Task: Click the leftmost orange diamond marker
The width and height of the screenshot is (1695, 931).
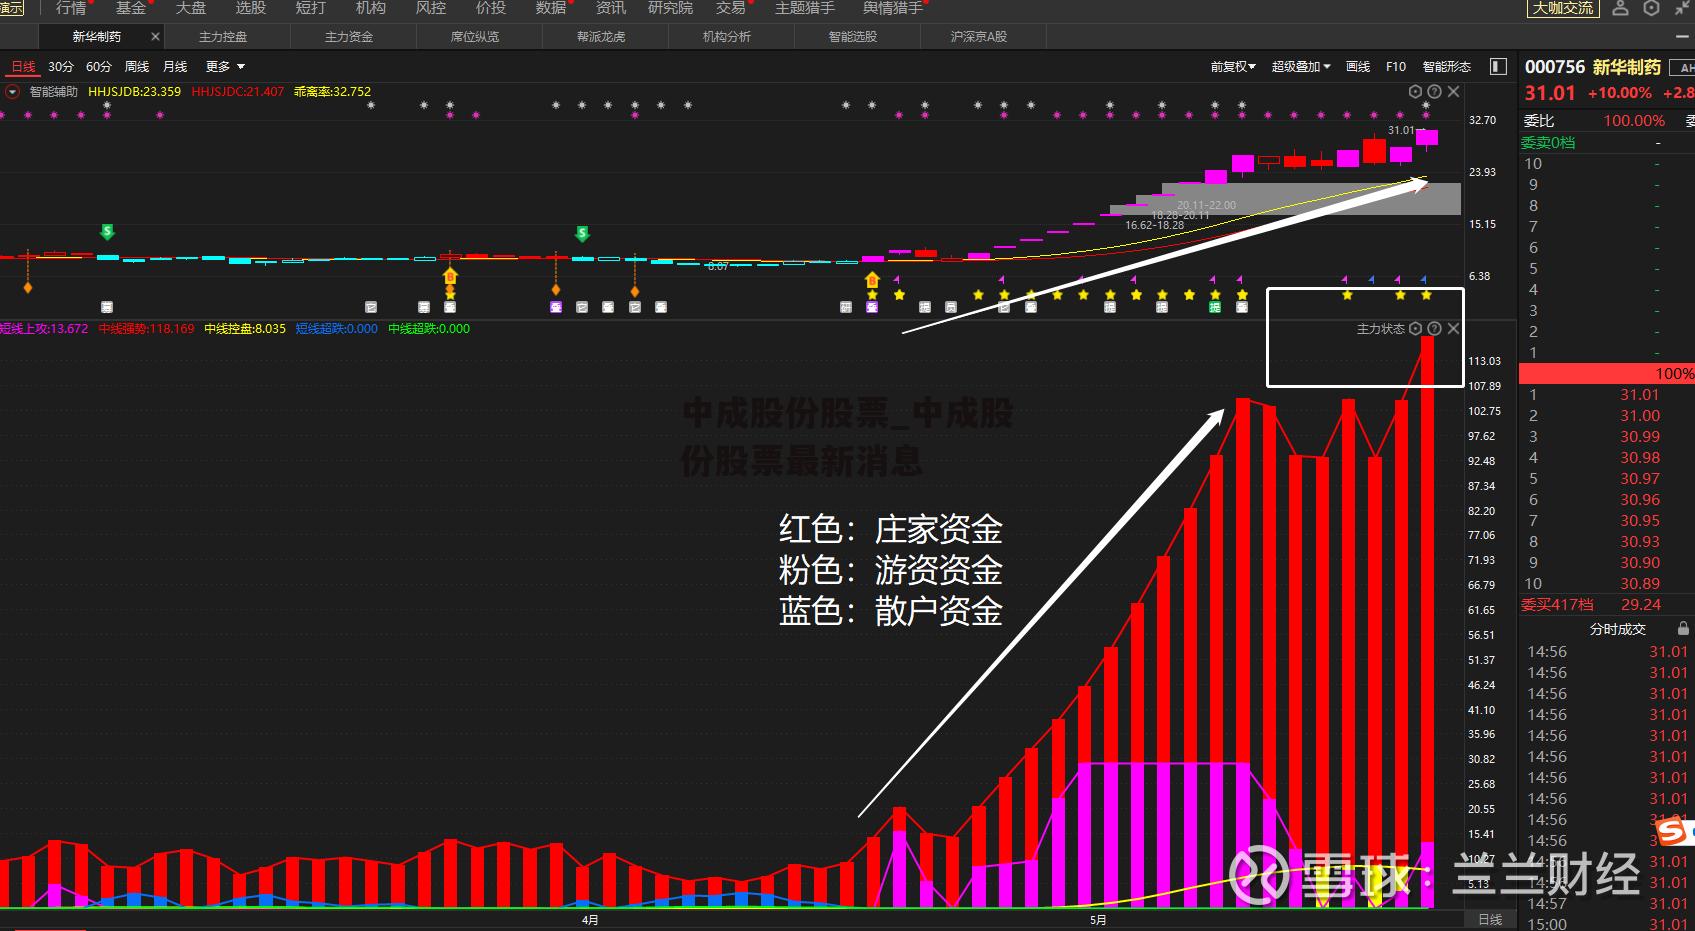Action: pyautogui.click(x=28, y=288)
